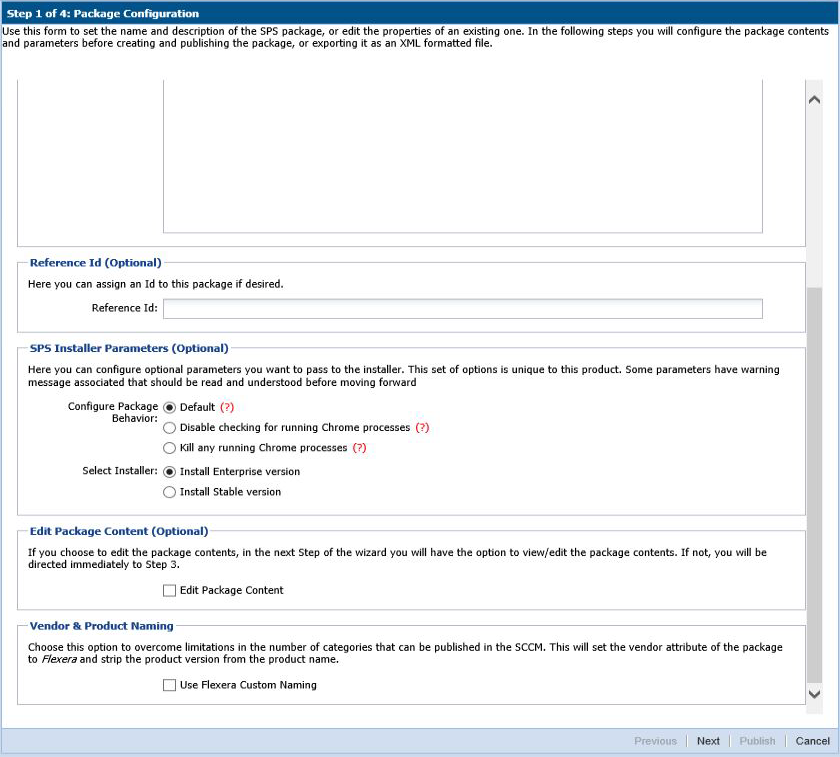Viewport: 840px width, 757px height.
Task: Click help icon for Disable checking option
Action: (x=422, y=428)
